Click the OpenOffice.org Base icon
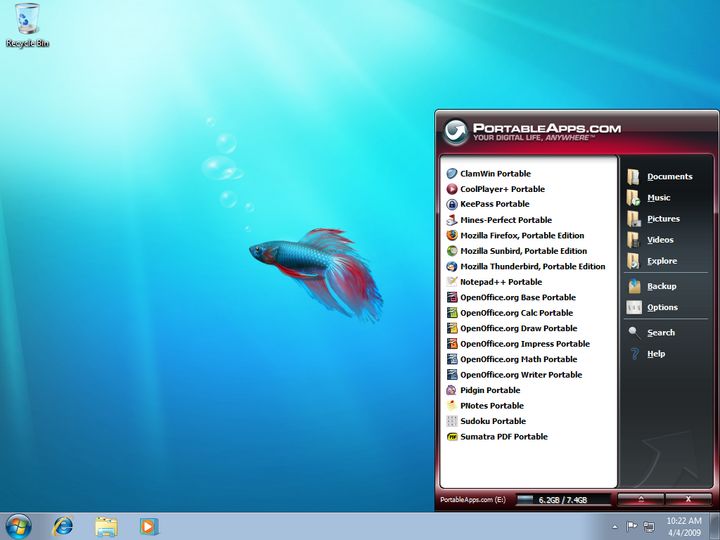720x540 pixels. click(452, 297)
